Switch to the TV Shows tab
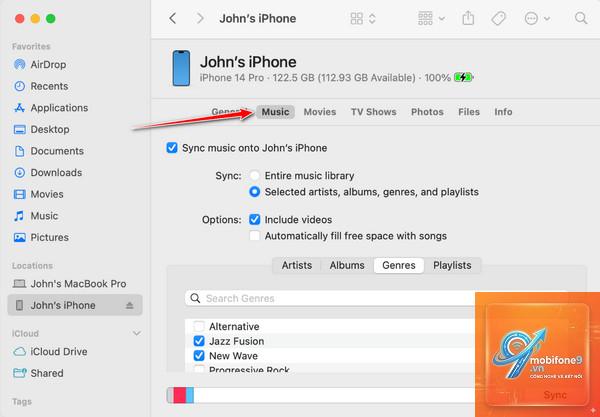The image size is (600, 417). (373, 112)
